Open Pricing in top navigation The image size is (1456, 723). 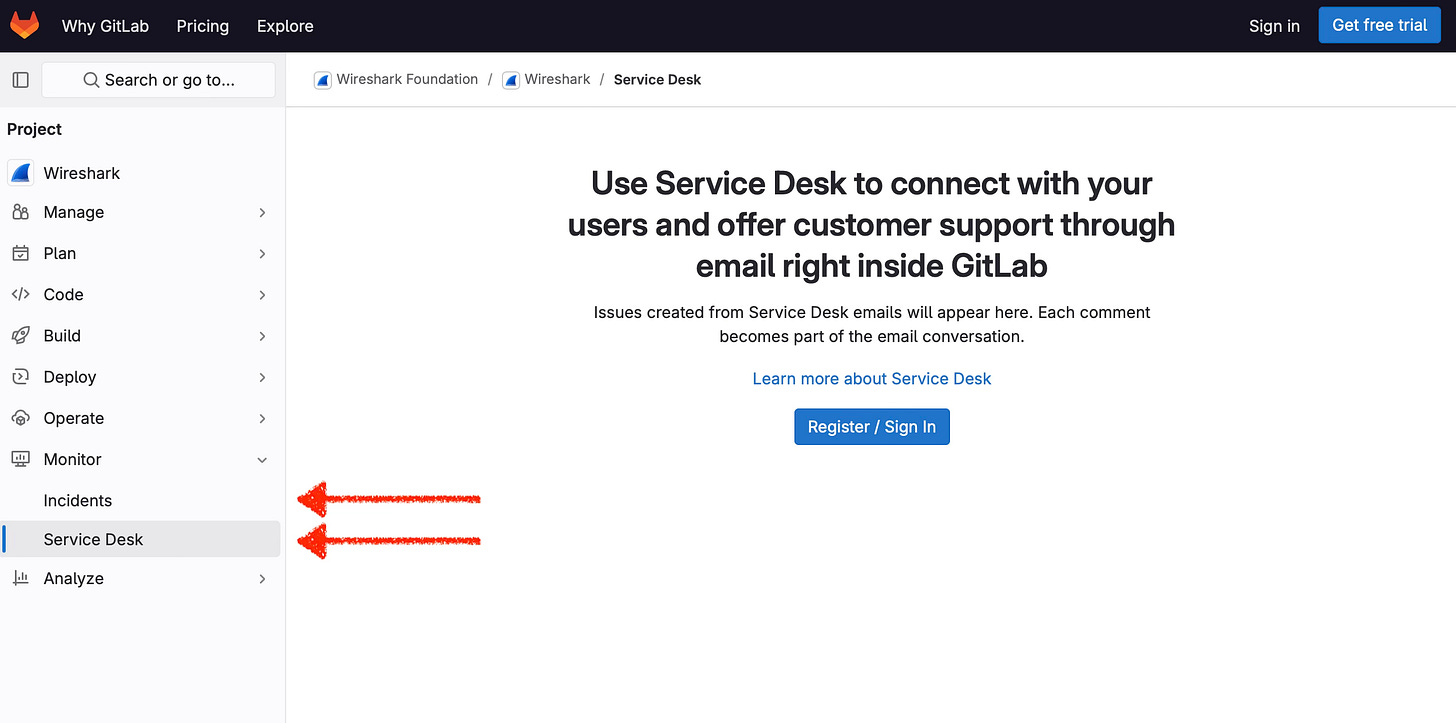203,26
